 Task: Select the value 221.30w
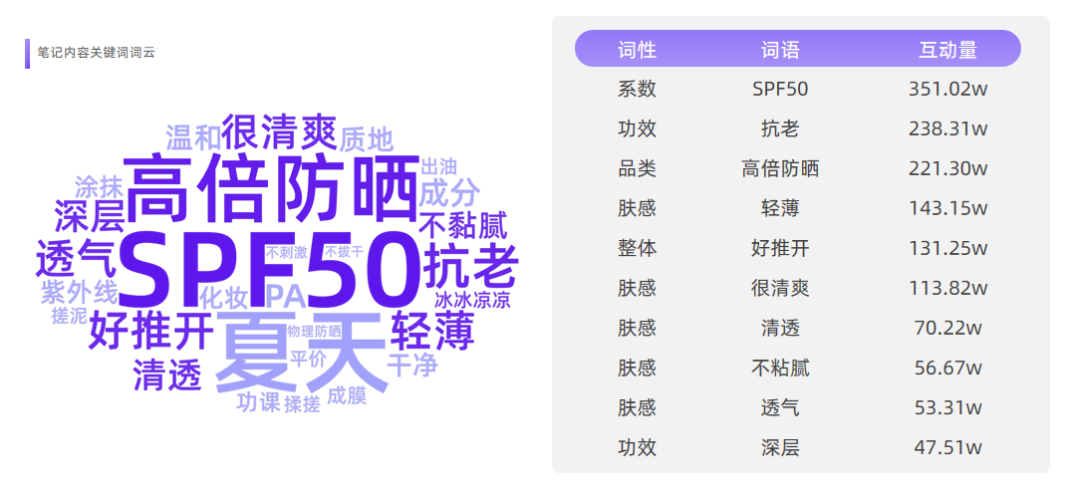(x=948, y=169)
